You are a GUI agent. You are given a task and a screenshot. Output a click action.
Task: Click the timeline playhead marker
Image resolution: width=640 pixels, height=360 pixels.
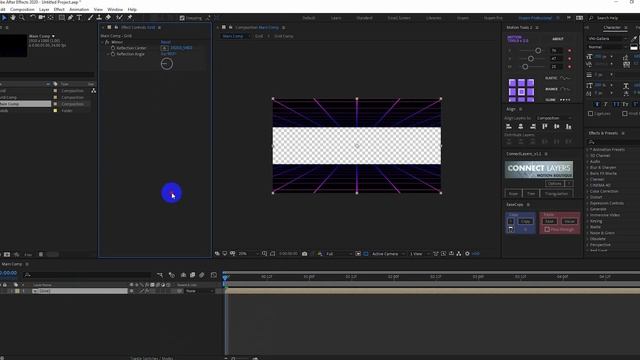225,277
